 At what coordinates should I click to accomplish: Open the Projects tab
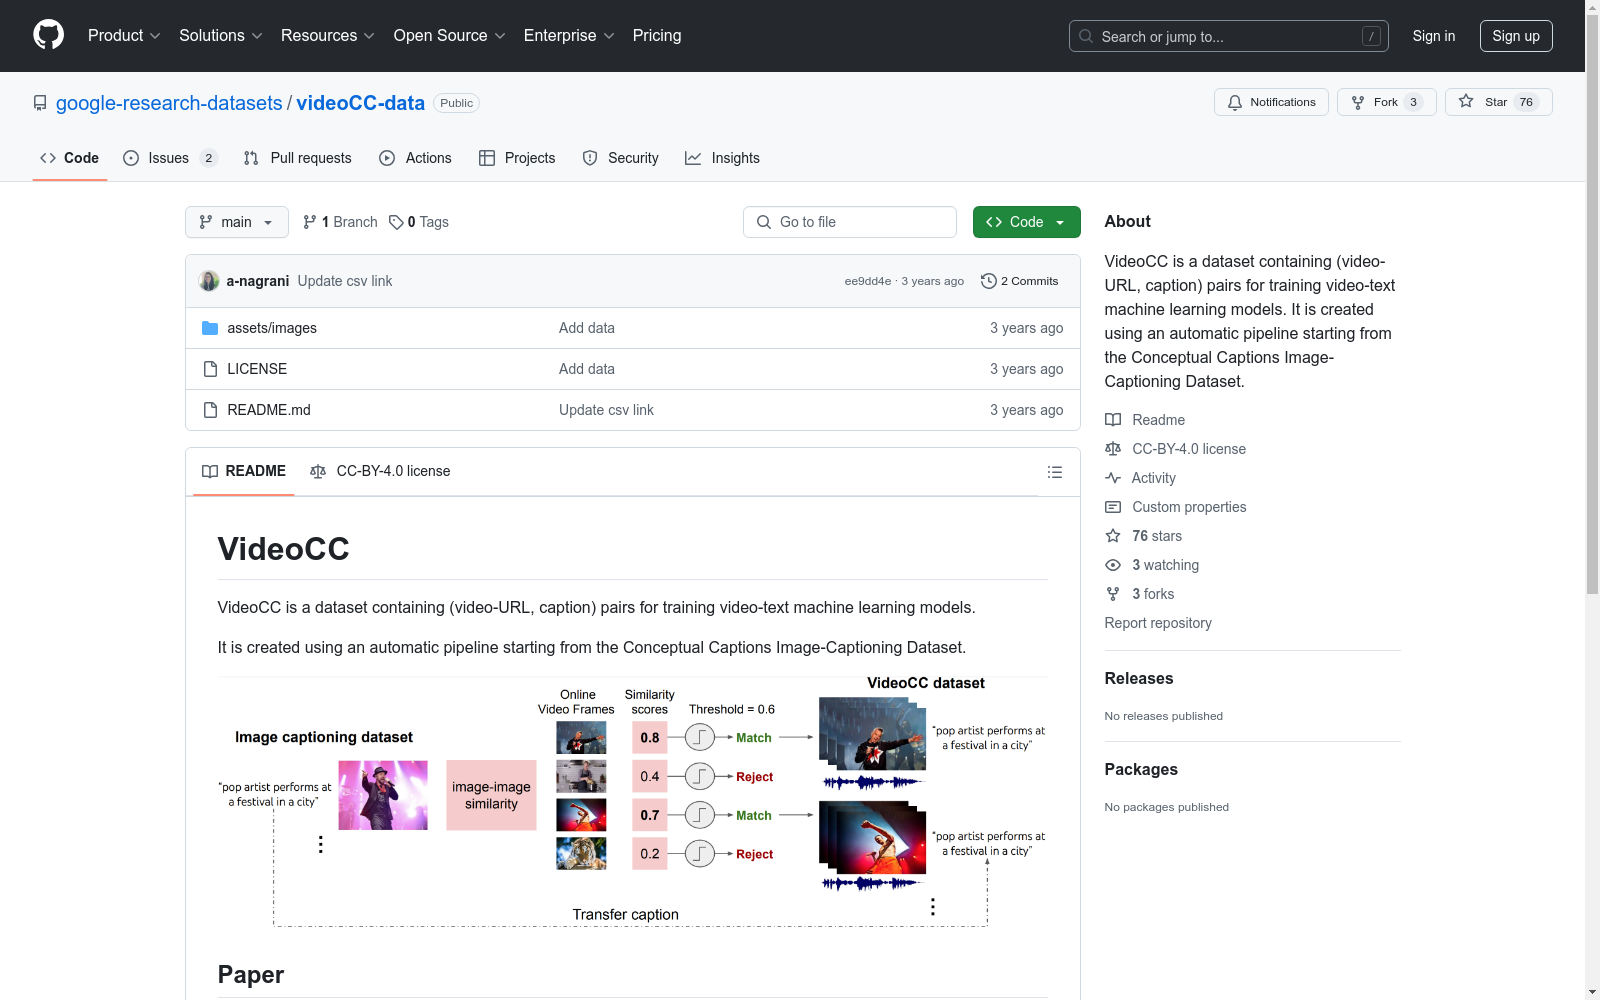coord(517,158)
